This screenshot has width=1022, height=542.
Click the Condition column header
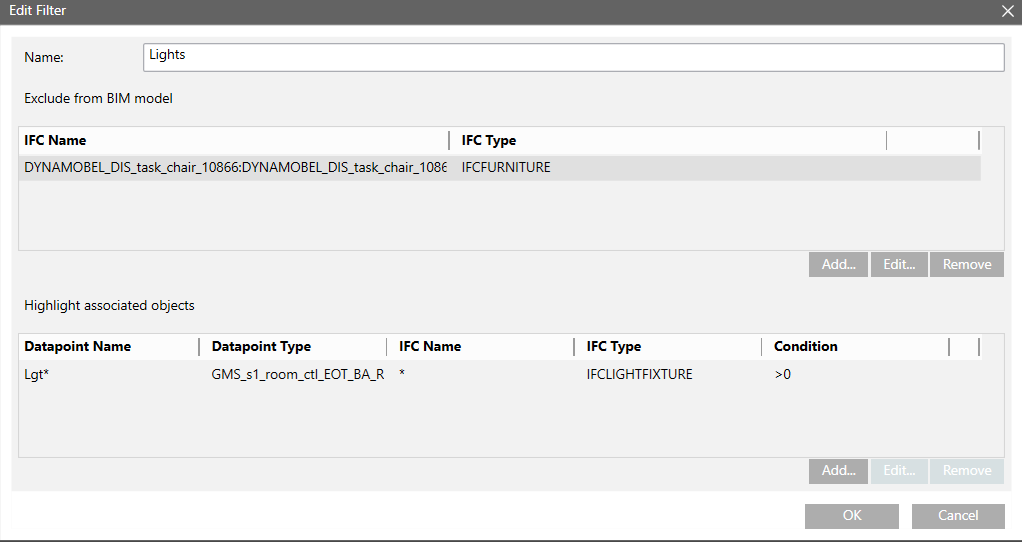(x=805, y=347)
